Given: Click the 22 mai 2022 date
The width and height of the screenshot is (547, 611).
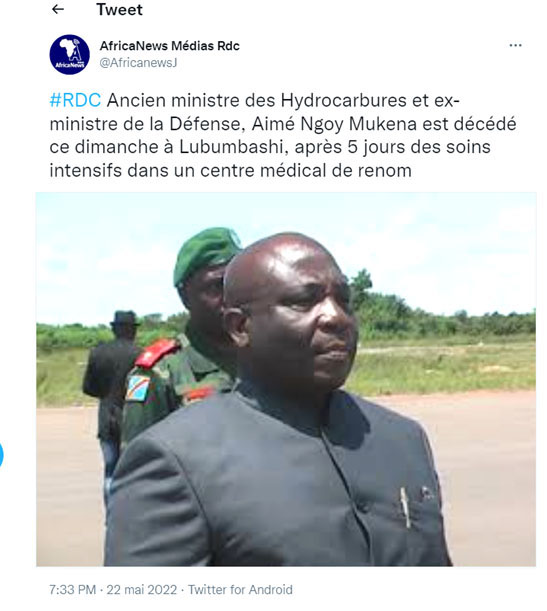Looking at the screenshot, I should [x=142, y=590].
